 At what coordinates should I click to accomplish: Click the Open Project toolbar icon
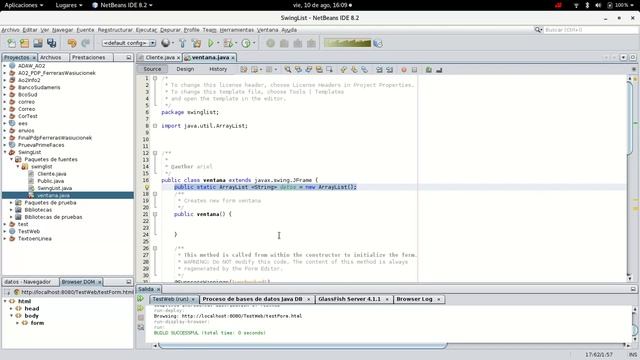click(38, 43)
